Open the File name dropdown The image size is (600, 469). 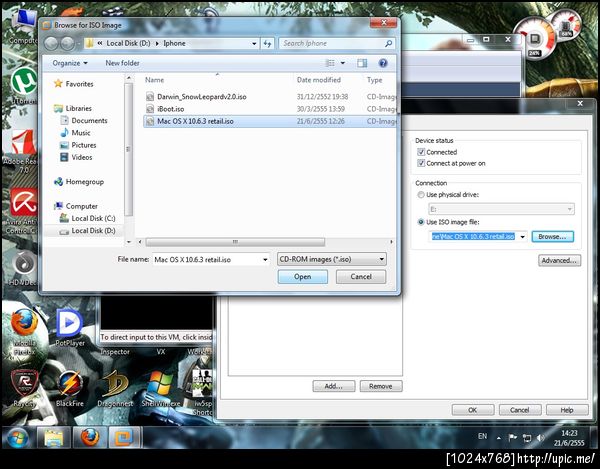click(265, 260)
